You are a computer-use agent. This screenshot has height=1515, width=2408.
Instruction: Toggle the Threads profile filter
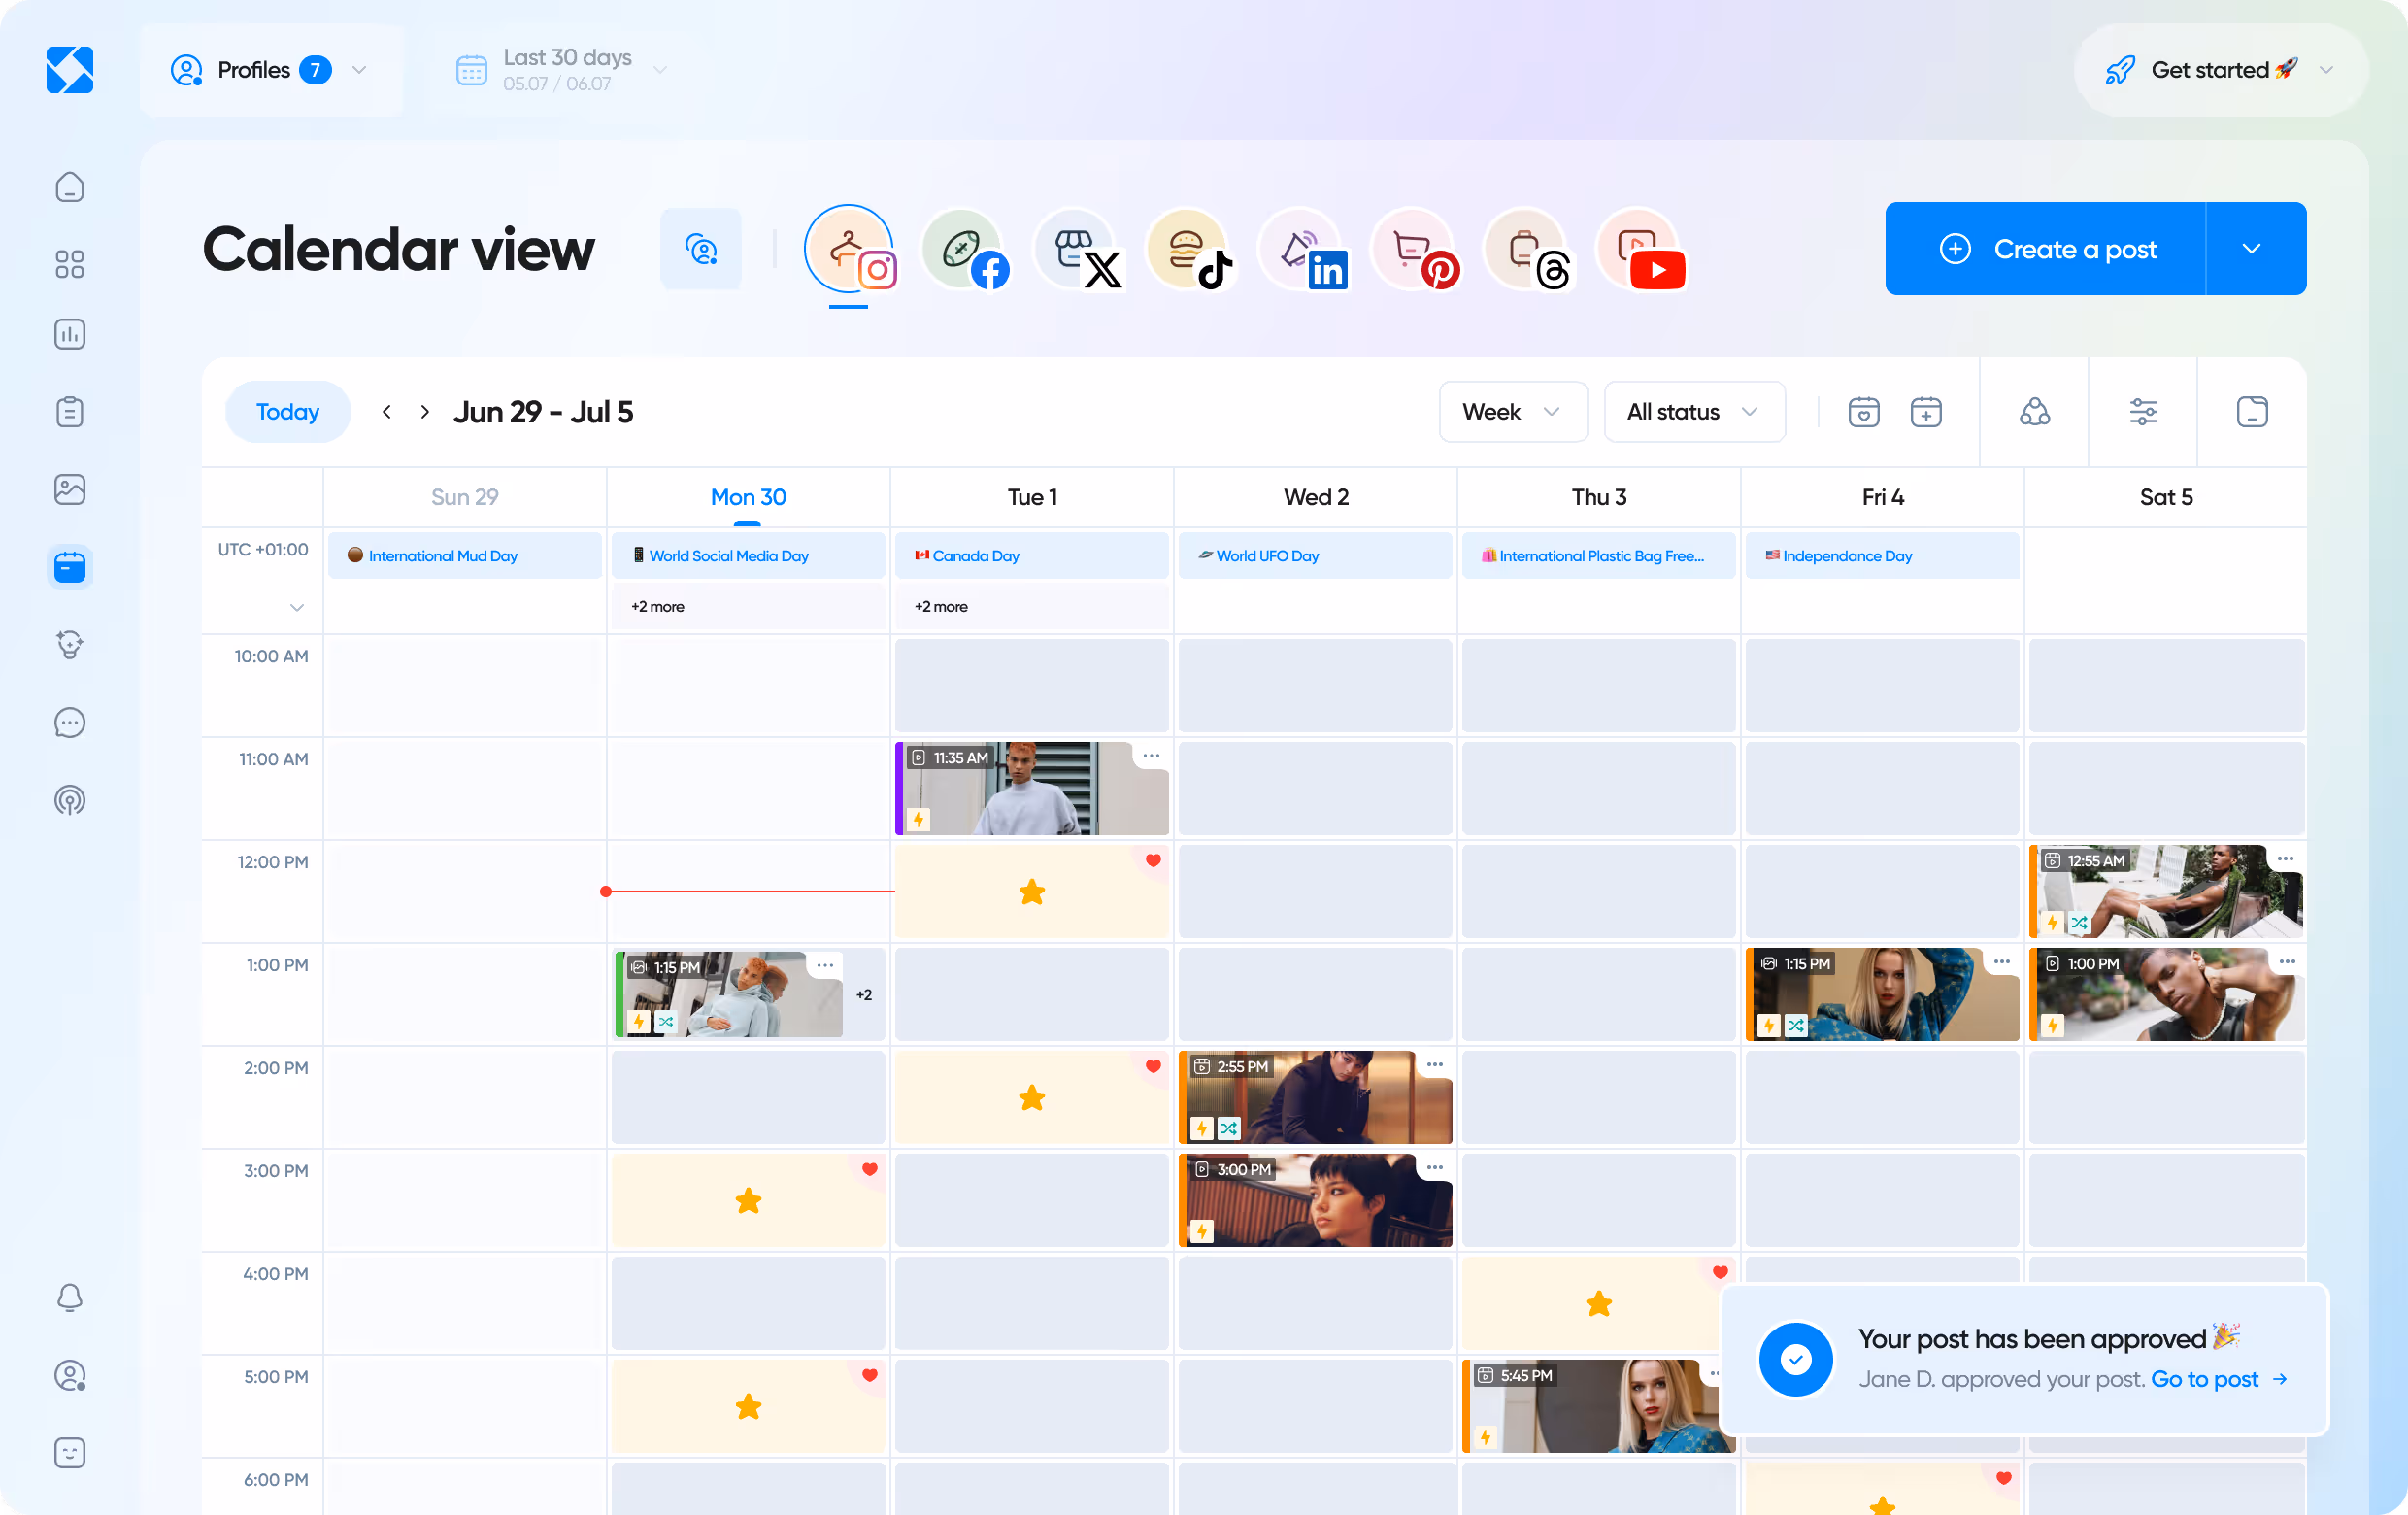pos(1528,250)
